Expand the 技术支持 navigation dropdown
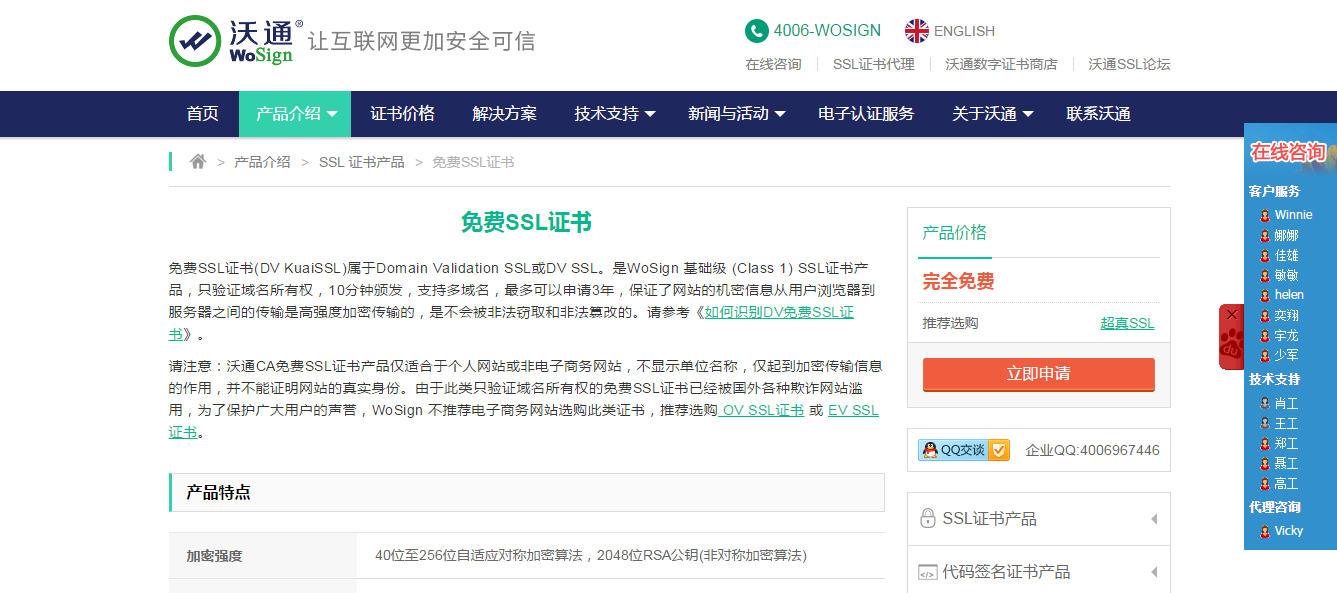Viewport: 1337px width, 593px height. coord(614,114)
